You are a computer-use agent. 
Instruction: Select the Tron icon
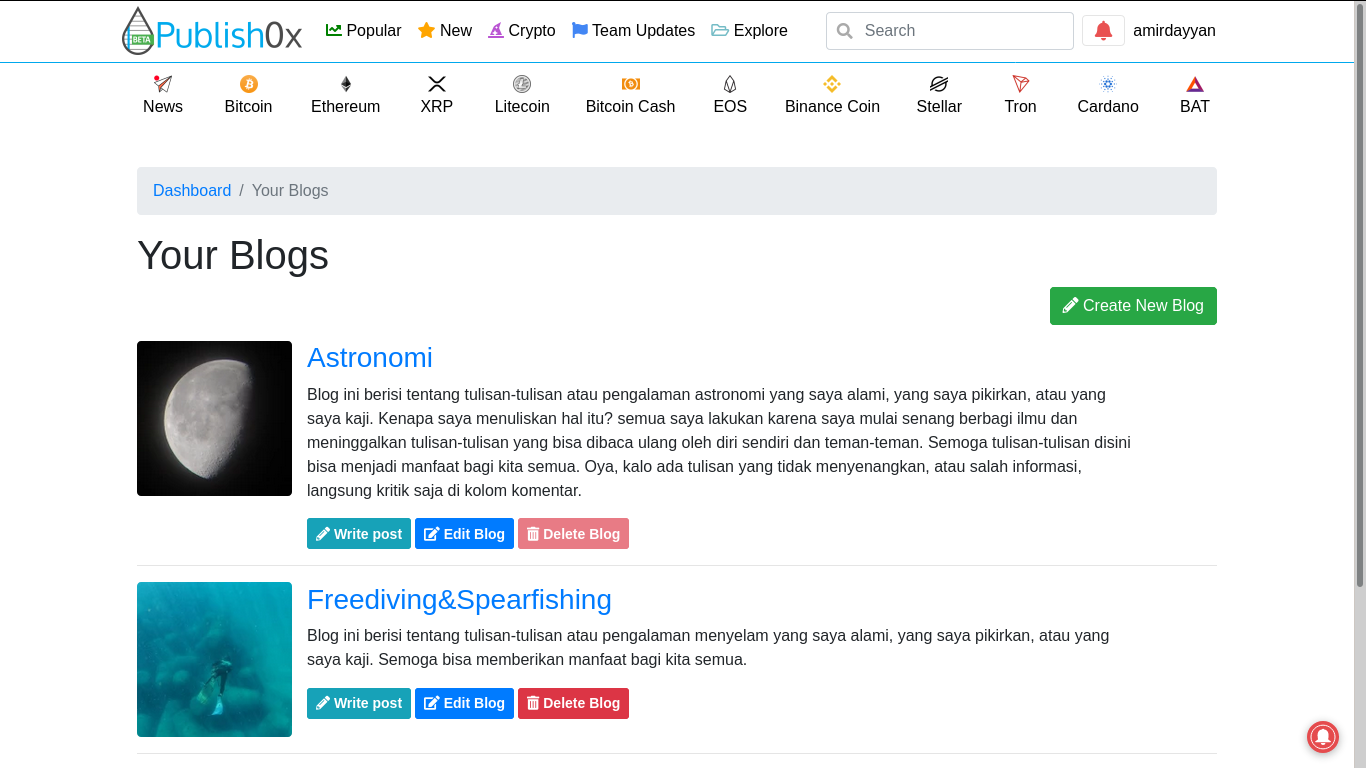[1020, 84]
